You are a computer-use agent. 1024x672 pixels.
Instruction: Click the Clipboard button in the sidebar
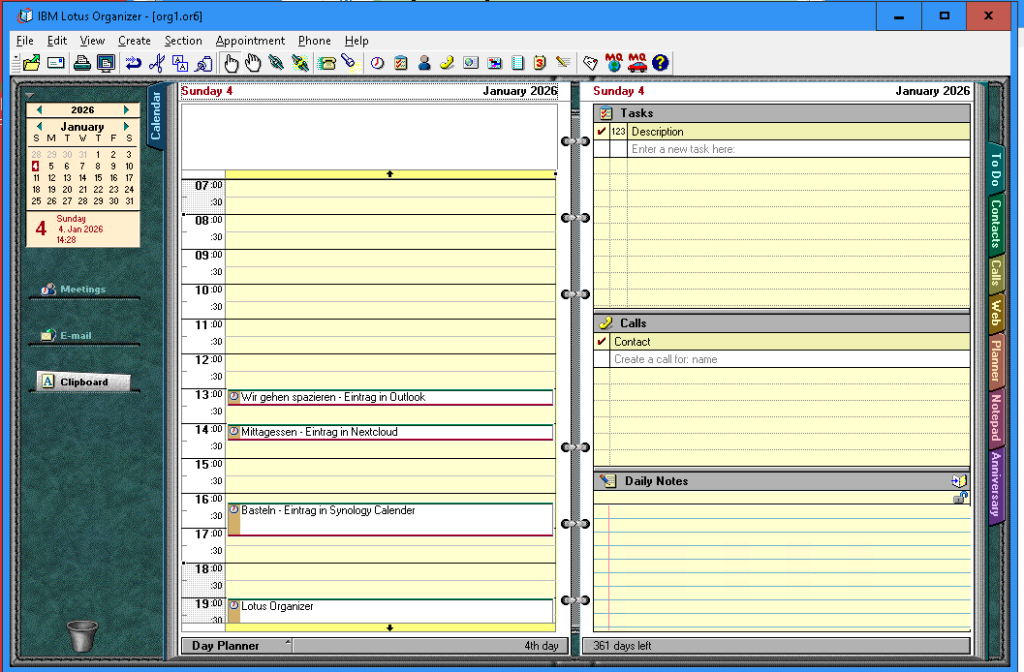[84, 382]
